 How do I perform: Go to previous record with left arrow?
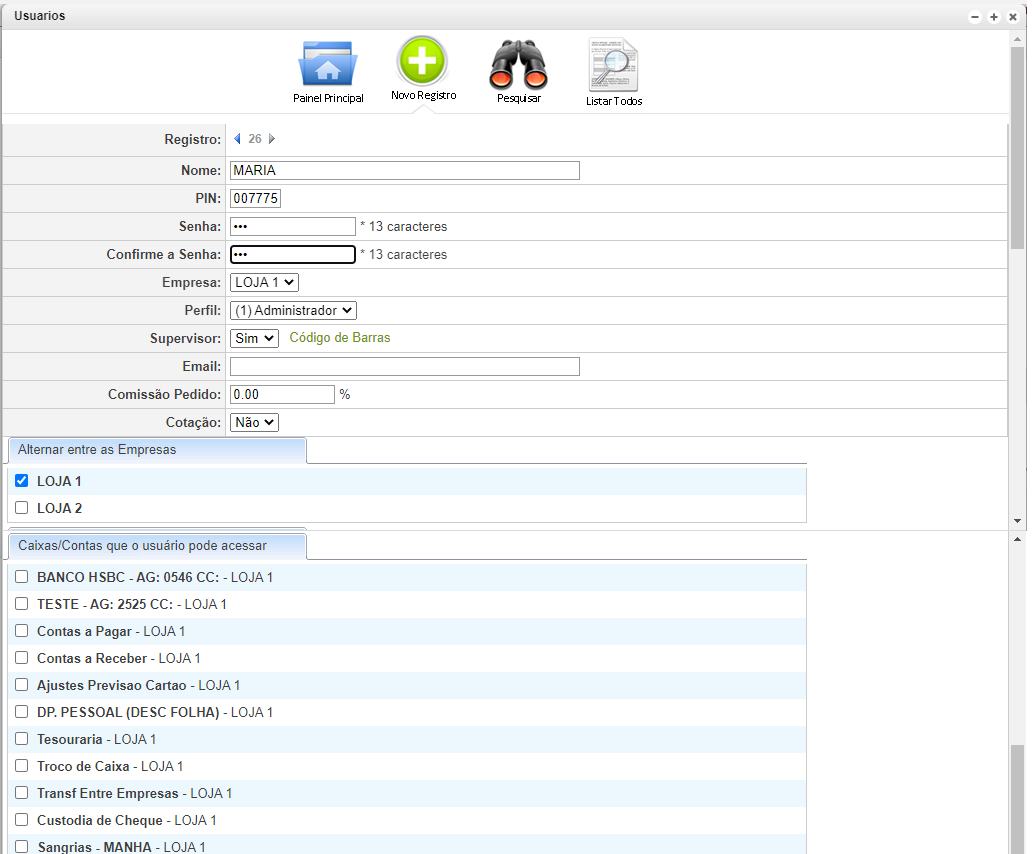pyautogui.click(x=237, y=139)
